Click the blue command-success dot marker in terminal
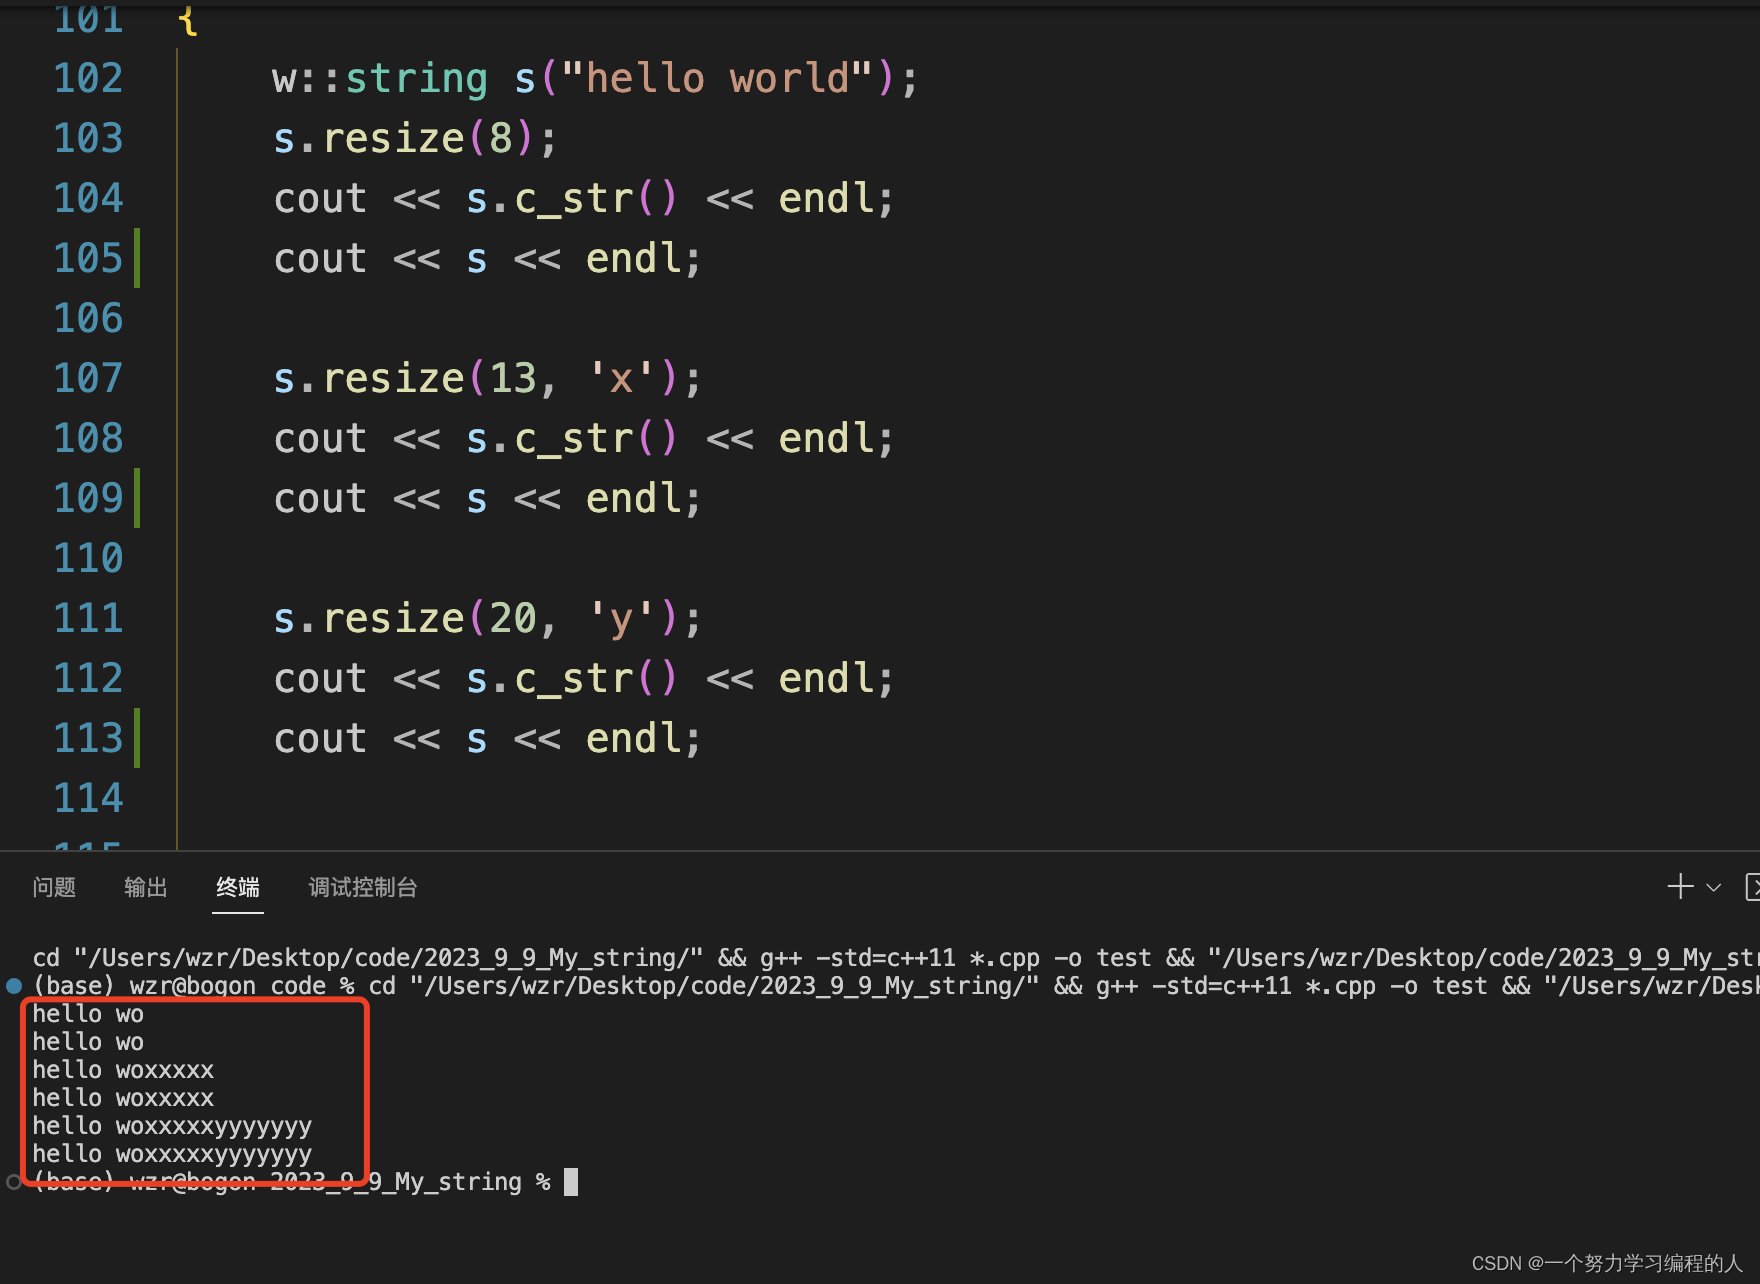 [x=14, y=986]
